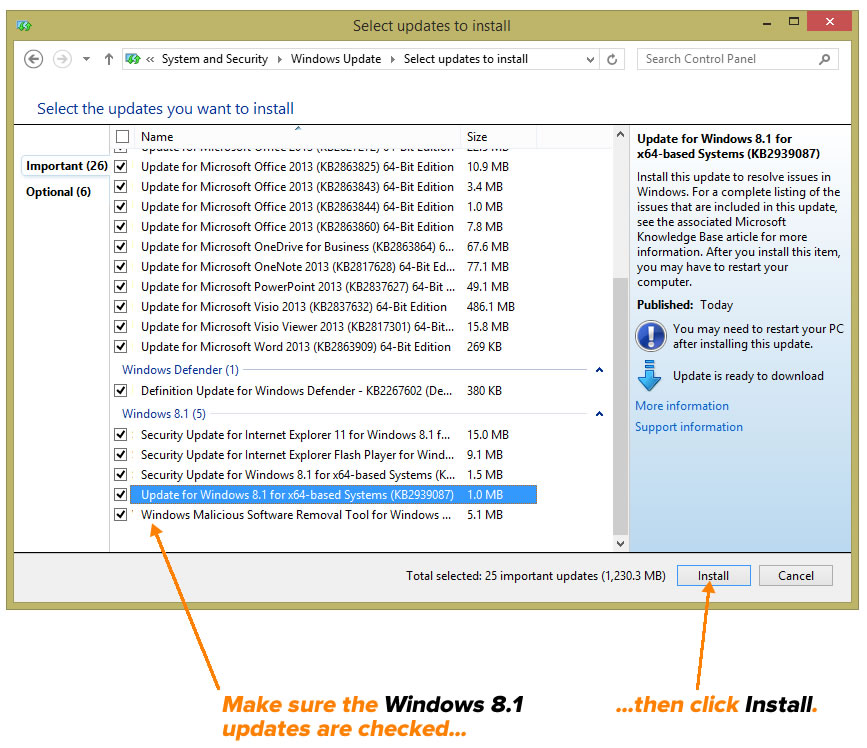Click the scrollbar down arrow

pyautogui.click(x=620, y=544)
